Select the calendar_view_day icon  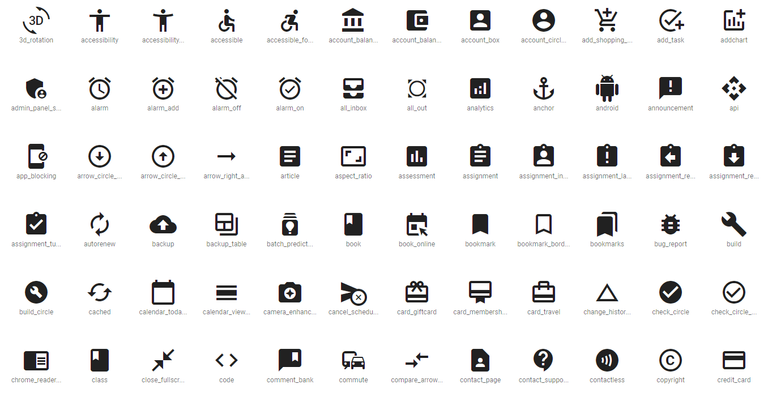tap(226, 292)
